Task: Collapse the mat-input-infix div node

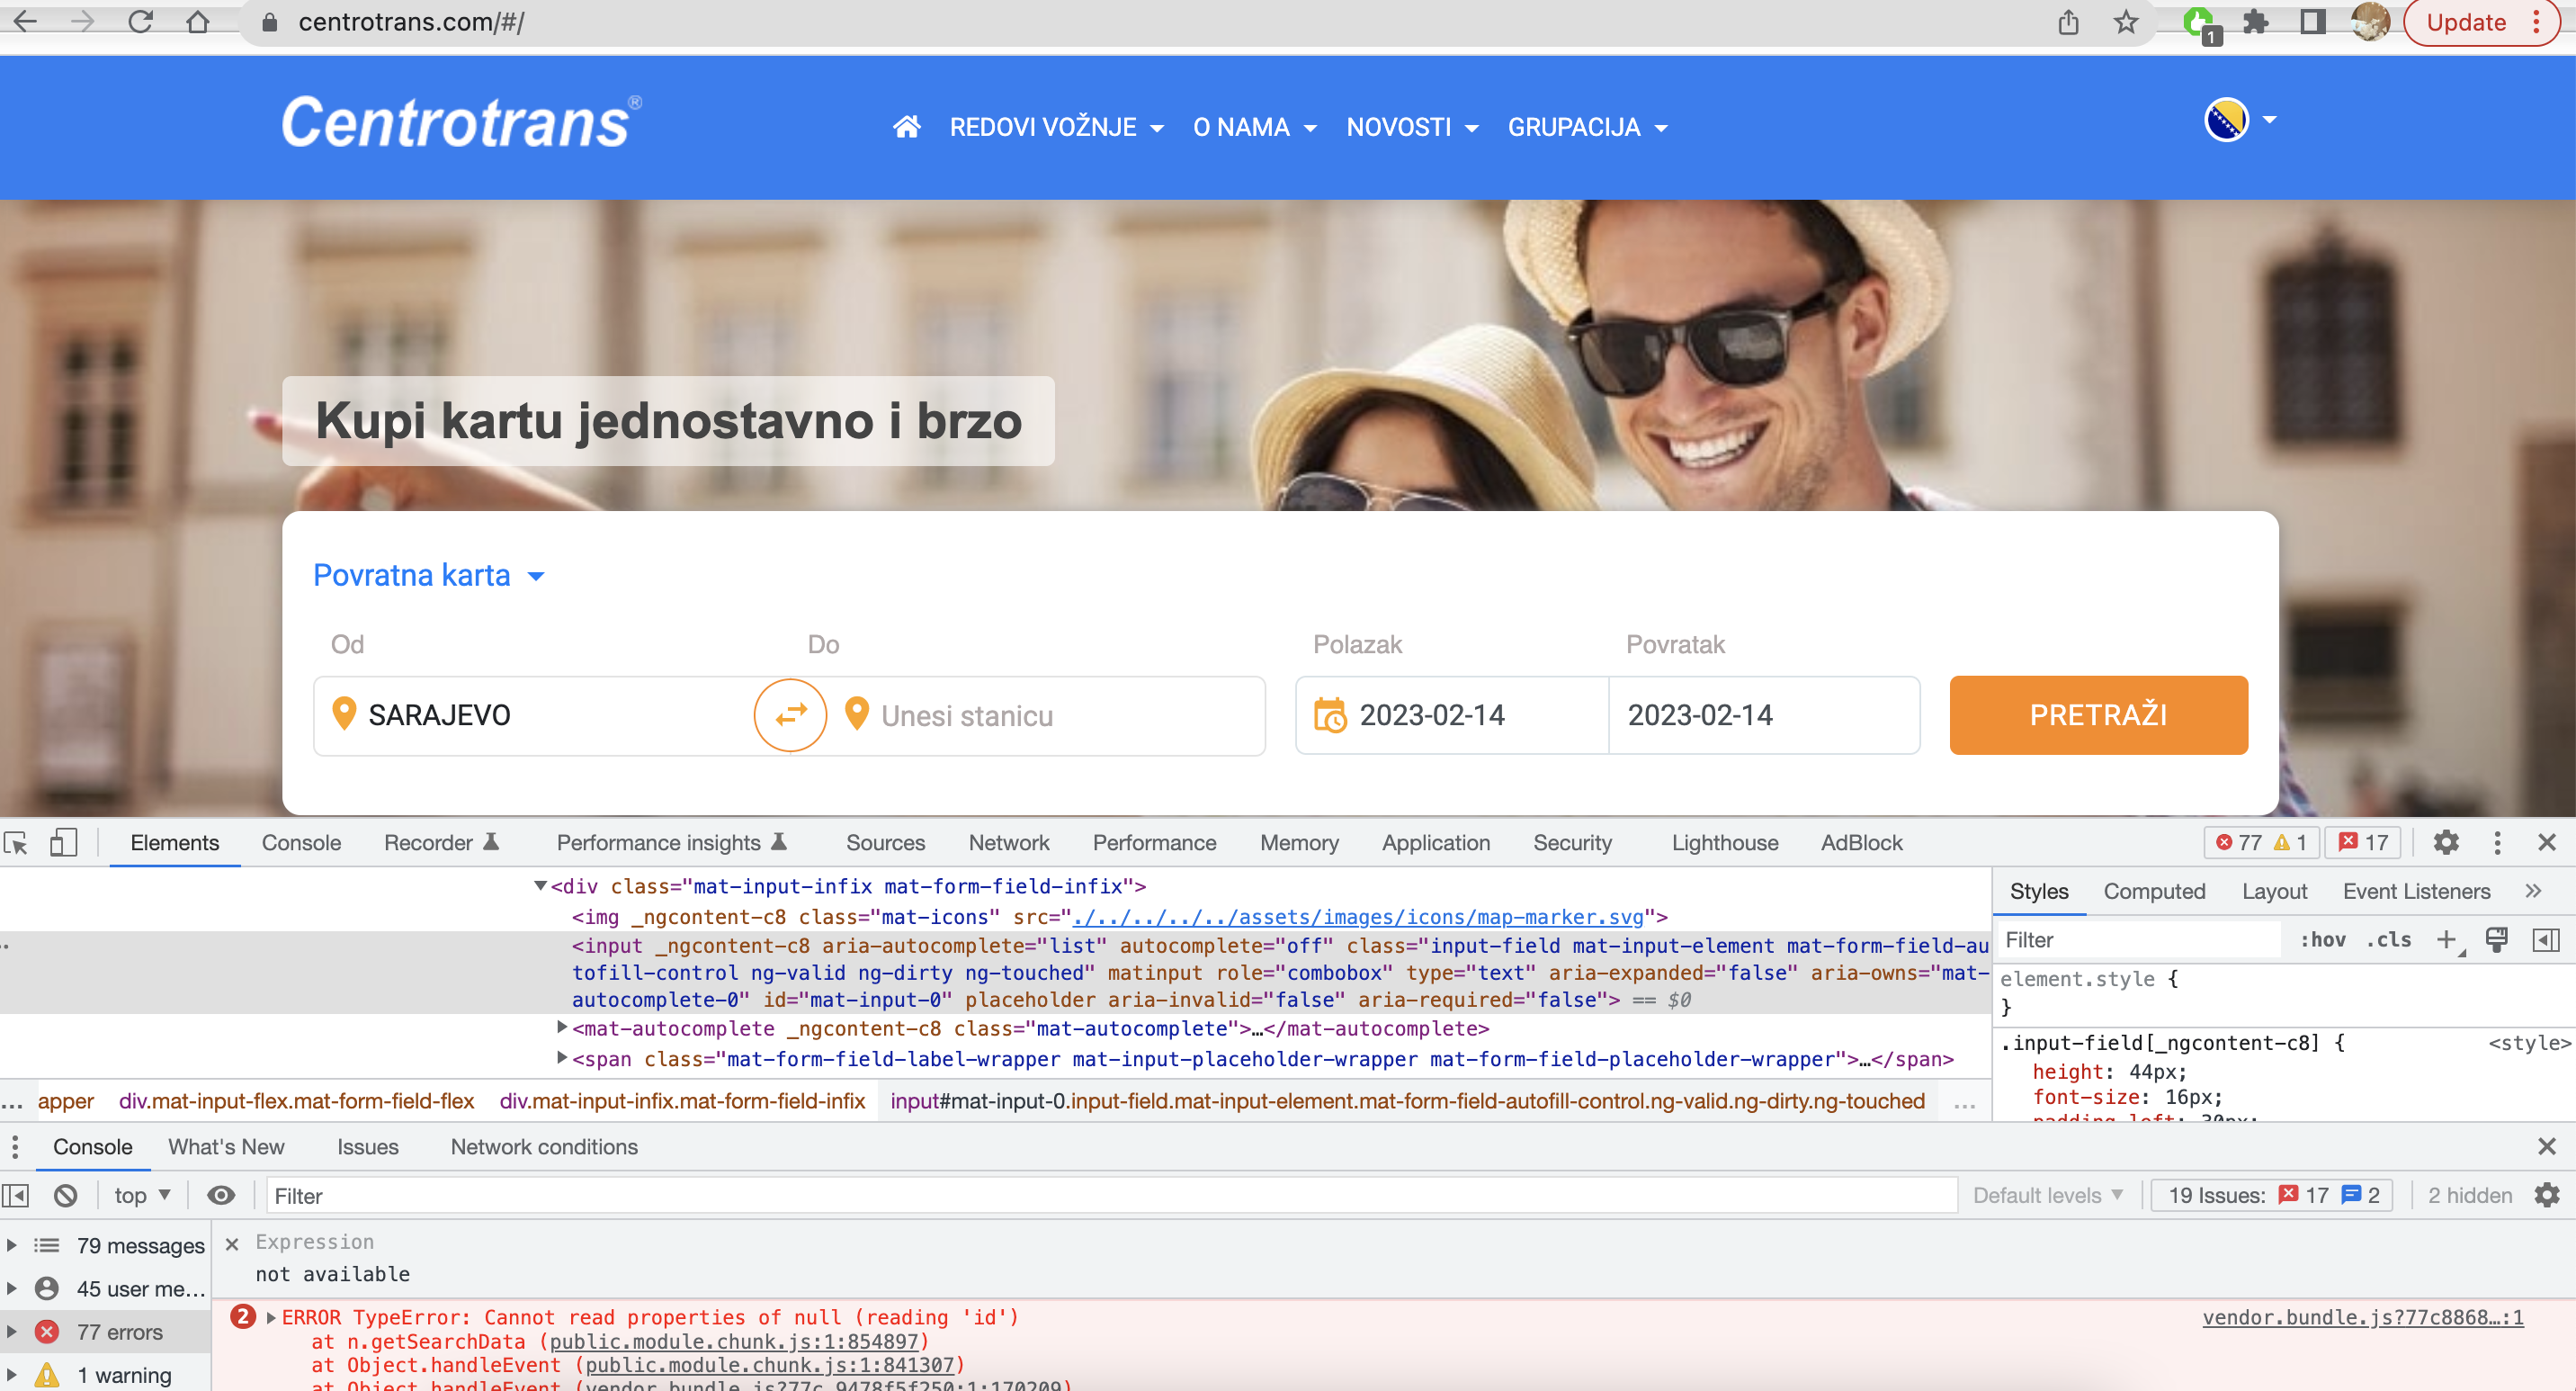Action: pos(540,885)
